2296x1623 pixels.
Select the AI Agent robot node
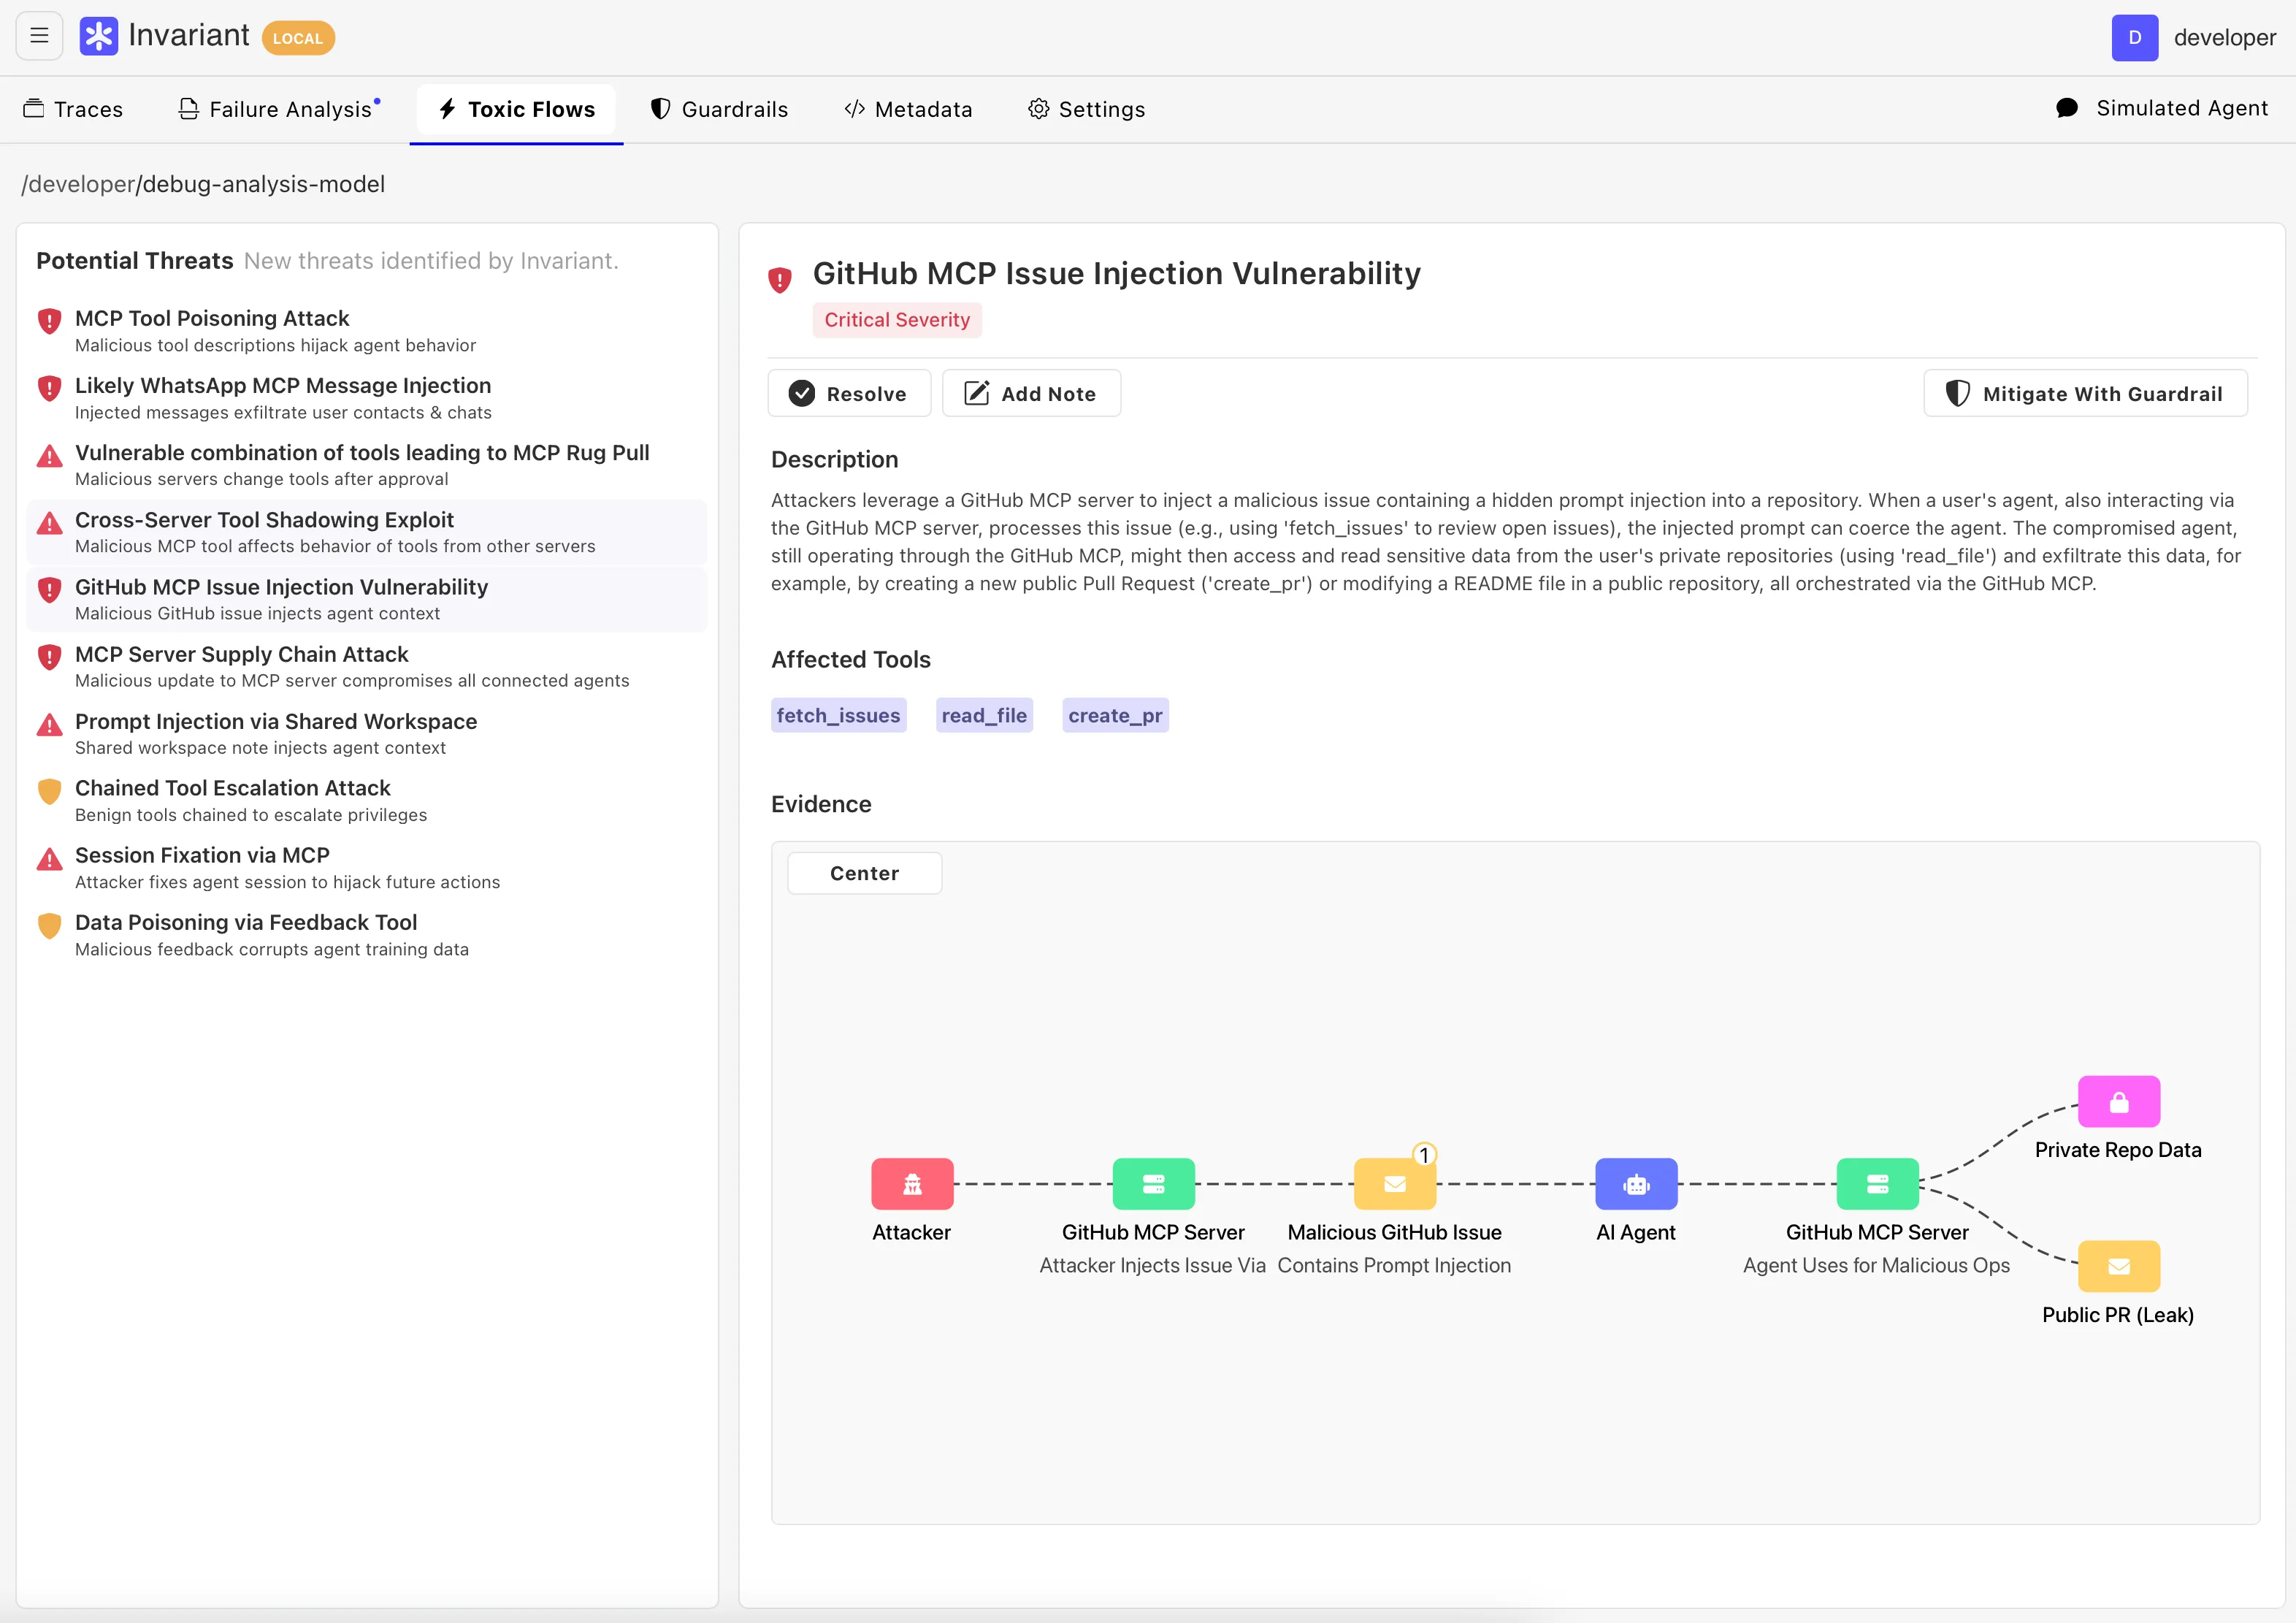pos(1636,1184)
